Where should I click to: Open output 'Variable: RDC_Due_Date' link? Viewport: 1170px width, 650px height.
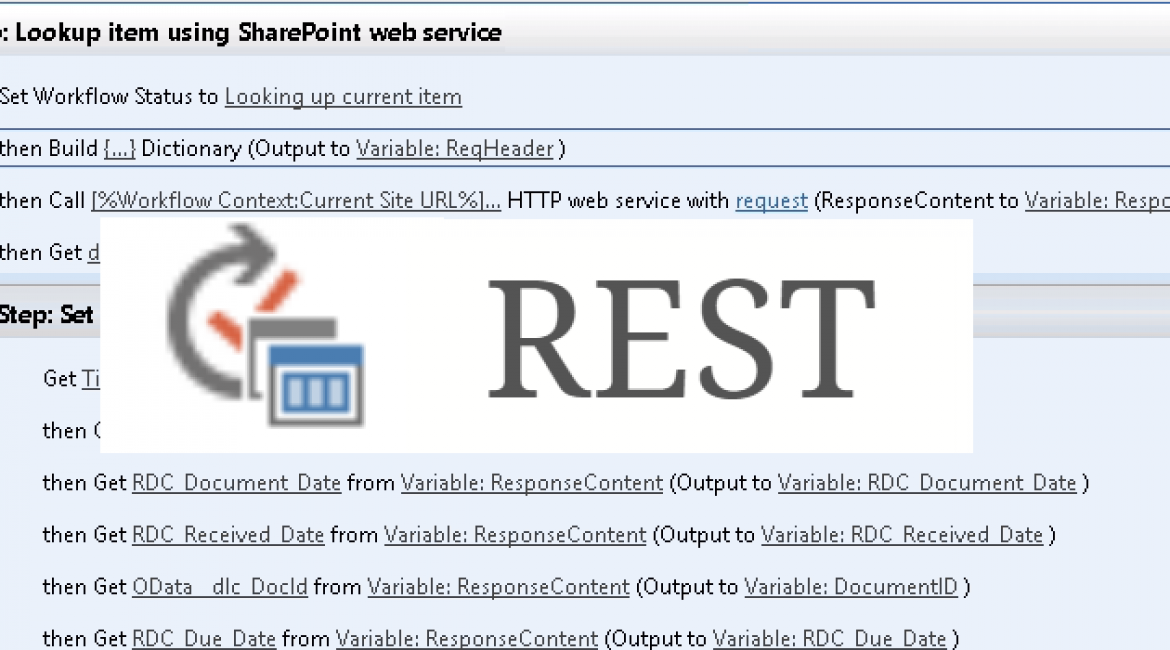coord(830,639)
